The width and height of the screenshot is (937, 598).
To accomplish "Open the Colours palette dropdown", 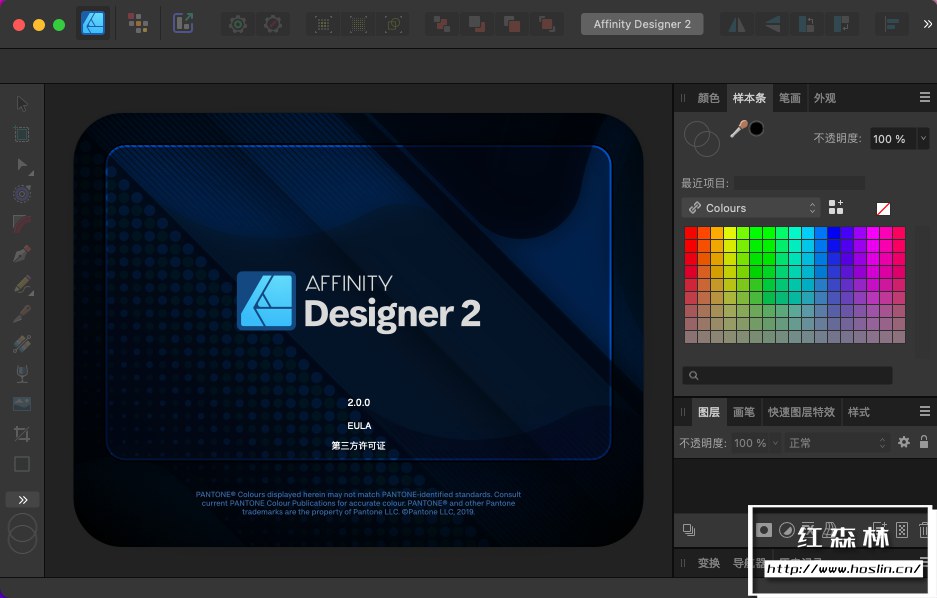I will coord(751,208).
